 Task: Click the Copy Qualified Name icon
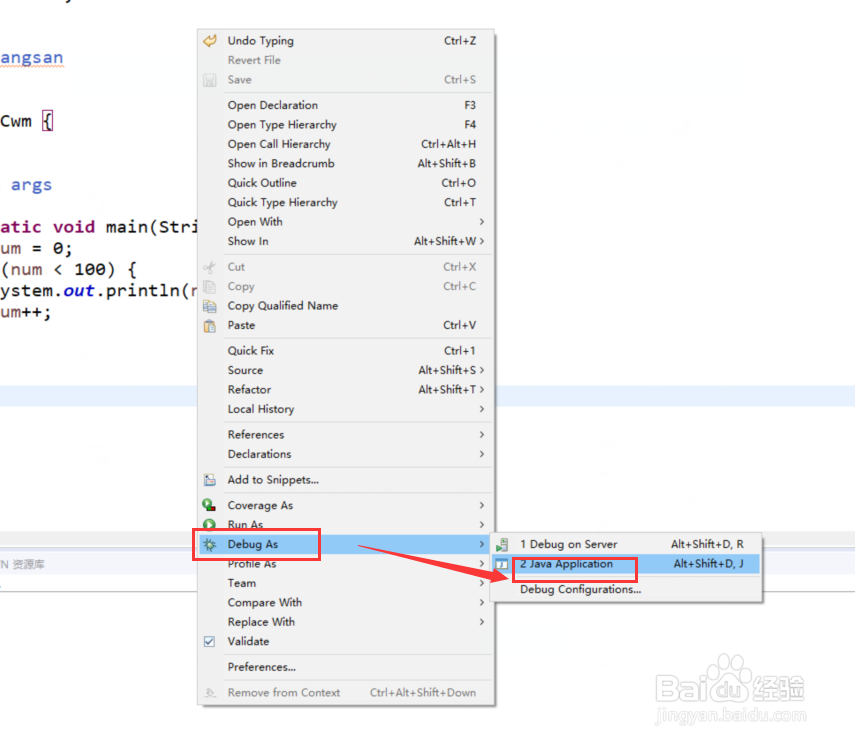tap(209, 306)
